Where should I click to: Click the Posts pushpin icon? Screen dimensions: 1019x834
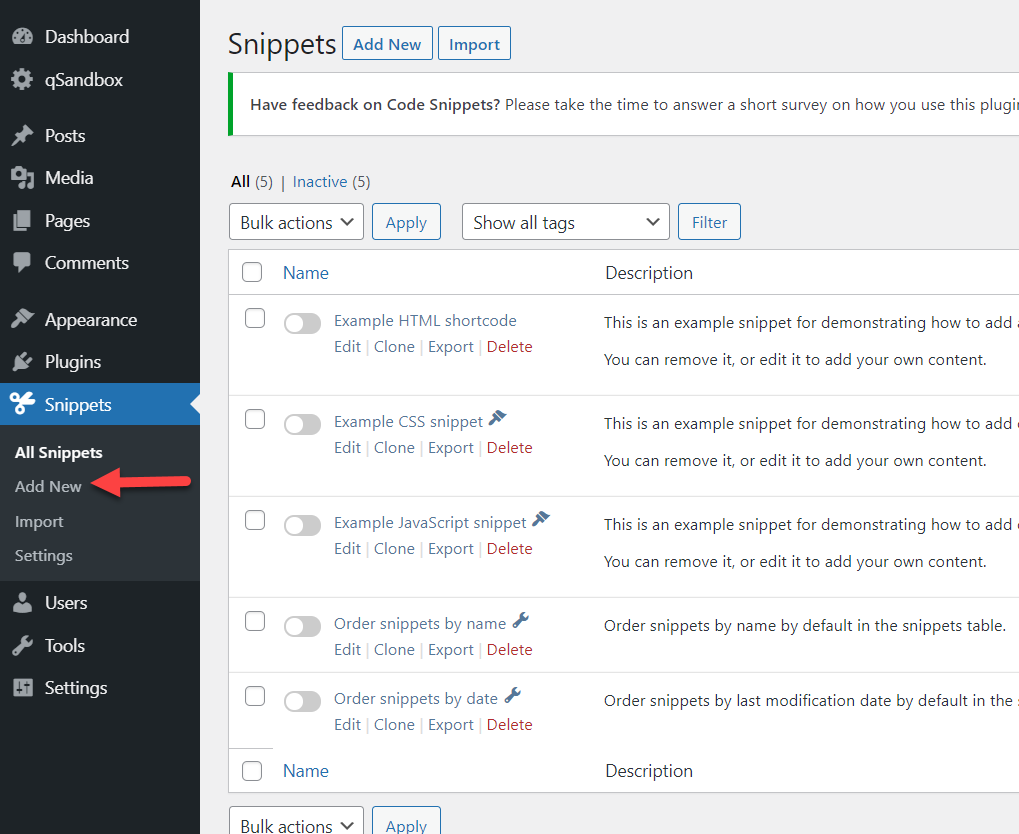click(22, 135)
